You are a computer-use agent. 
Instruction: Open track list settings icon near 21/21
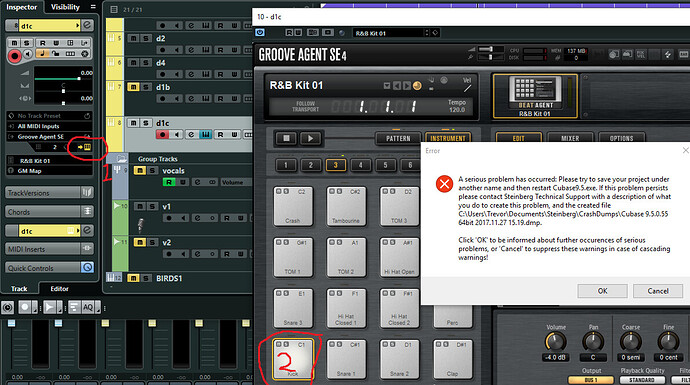point(114,10)
